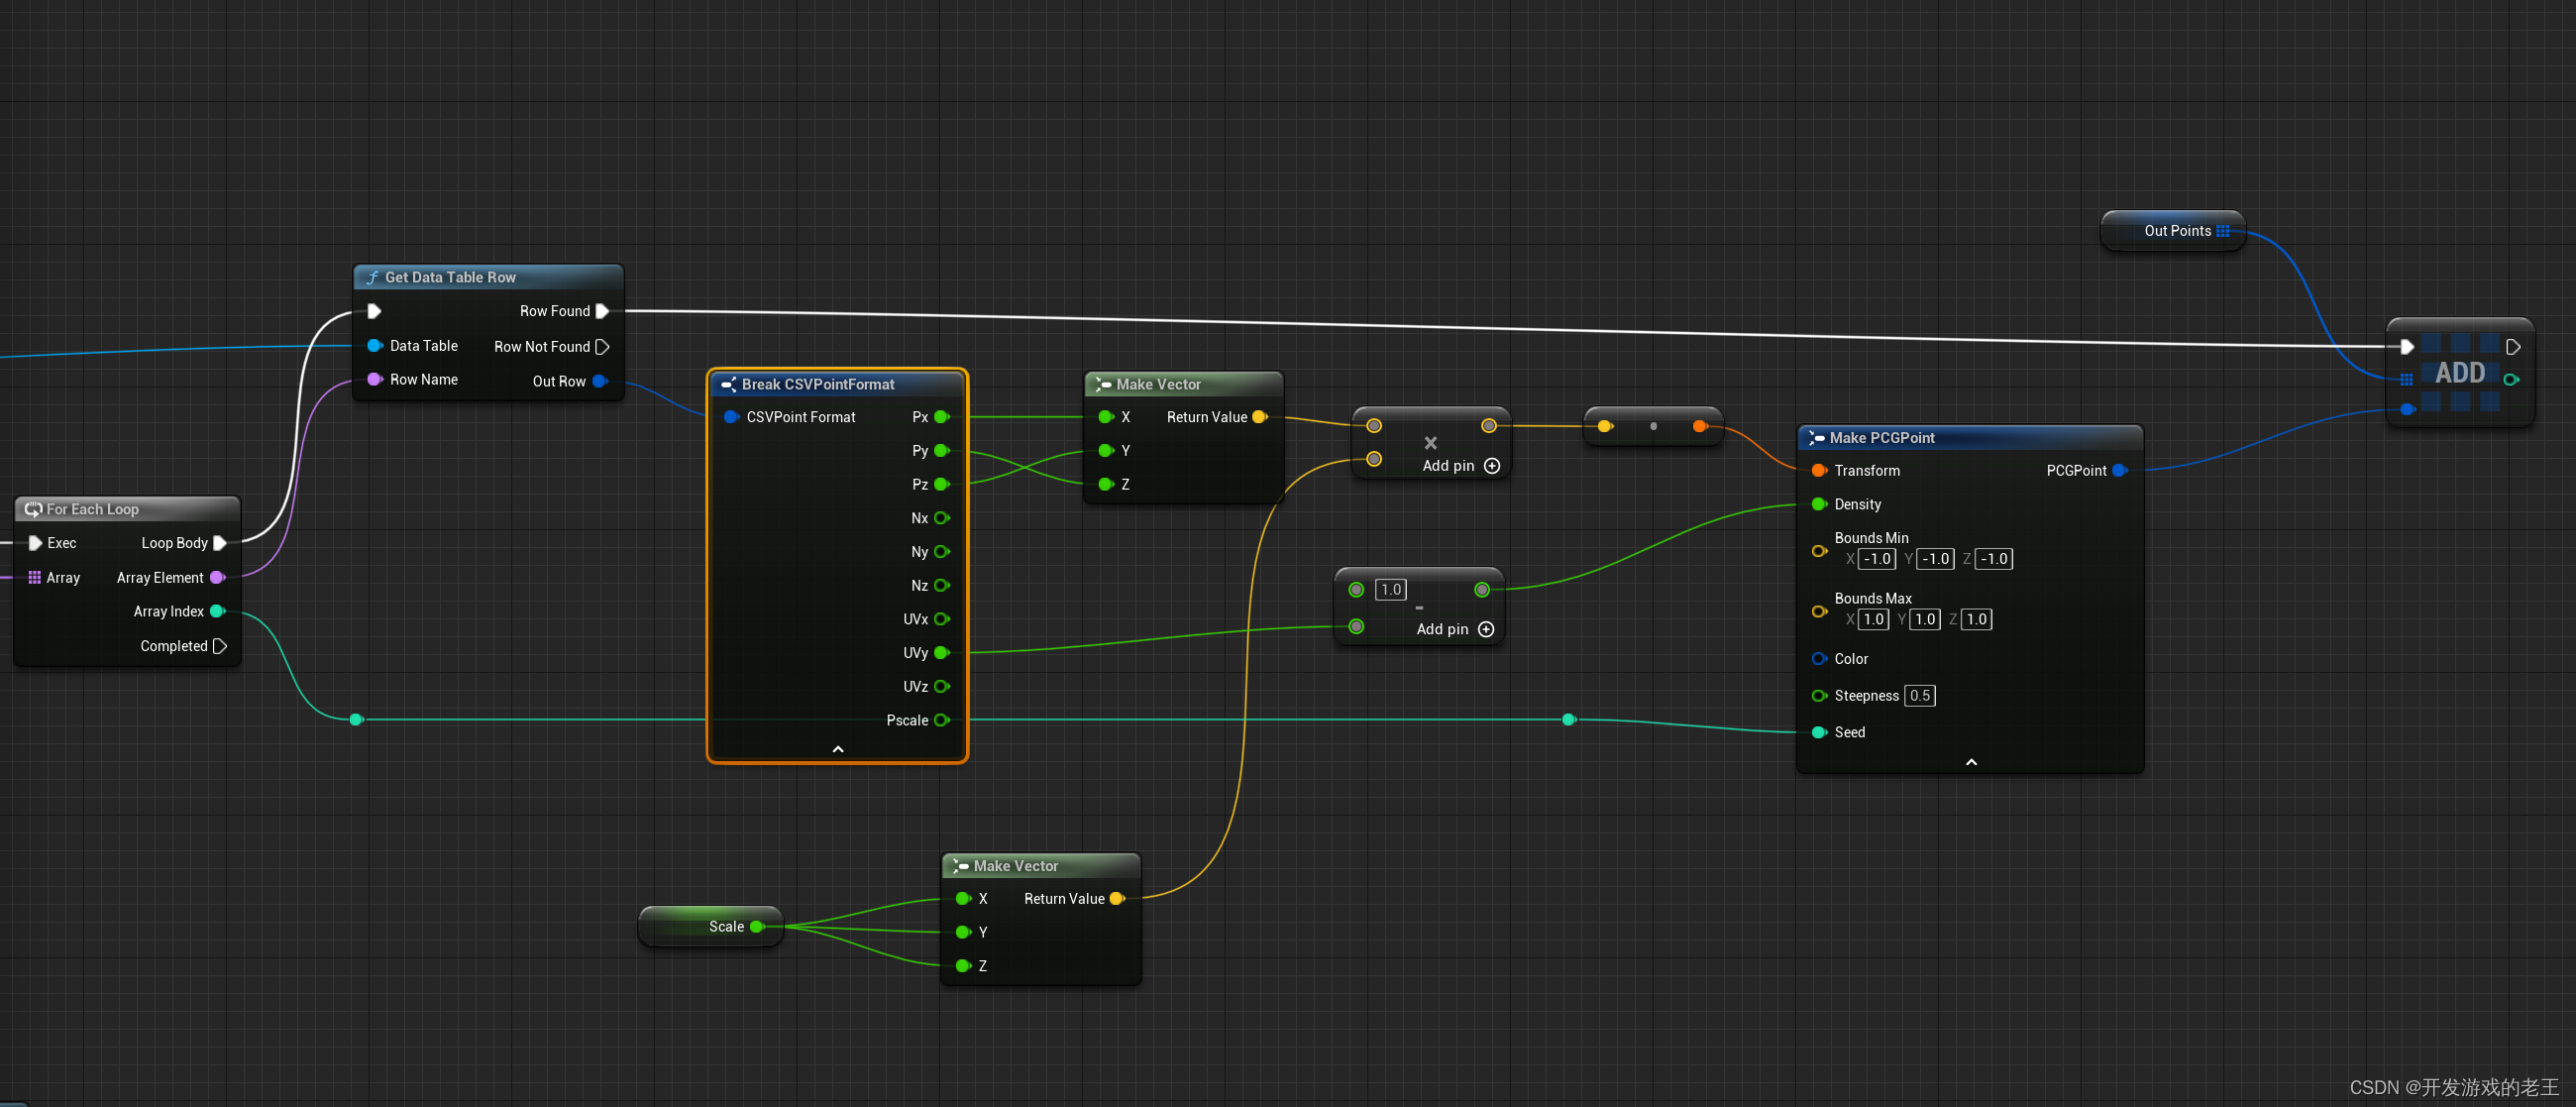Click the Density input pin

(x=1819, y=504)
